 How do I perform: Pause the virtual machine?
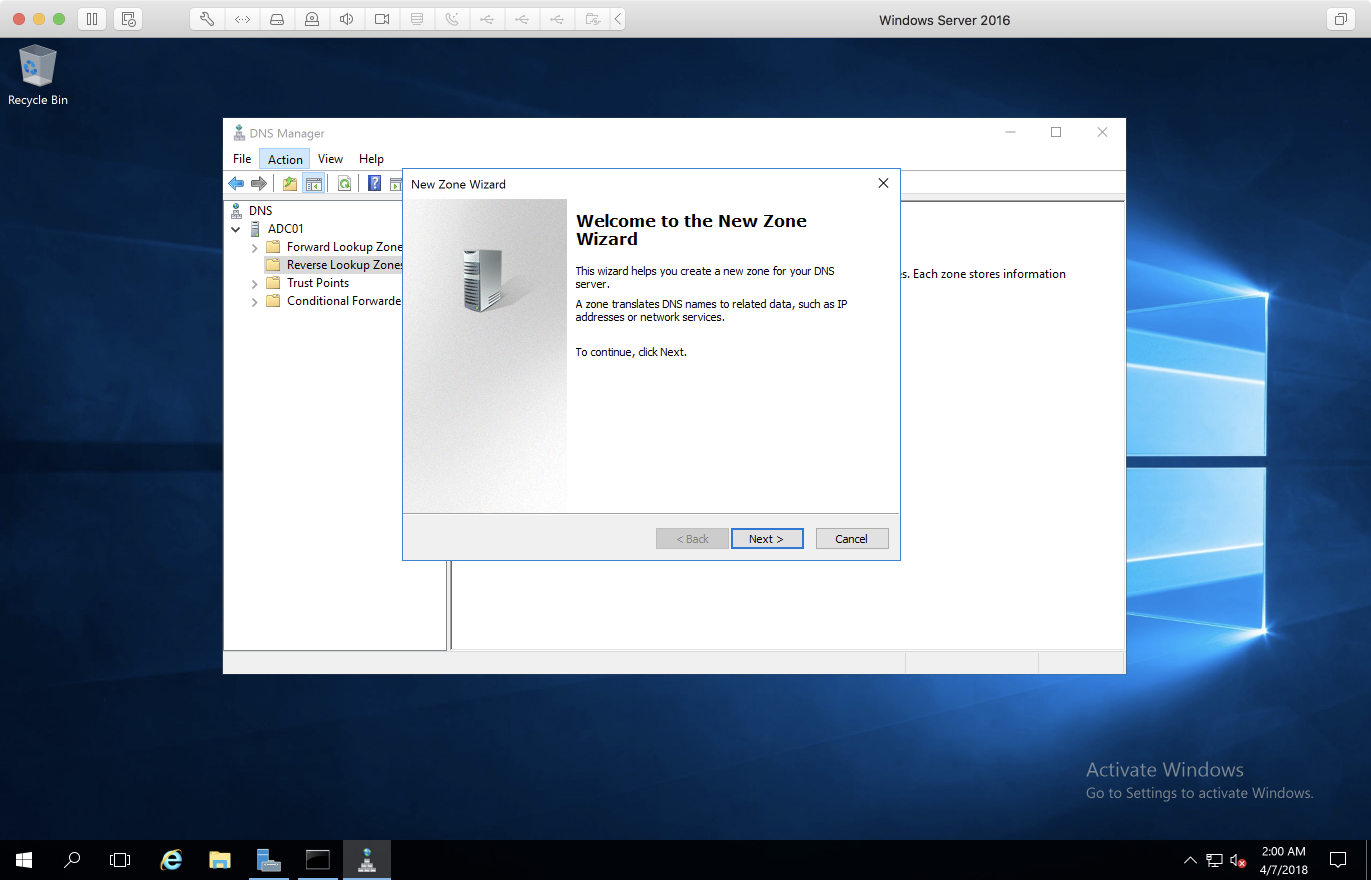[91, 19]
